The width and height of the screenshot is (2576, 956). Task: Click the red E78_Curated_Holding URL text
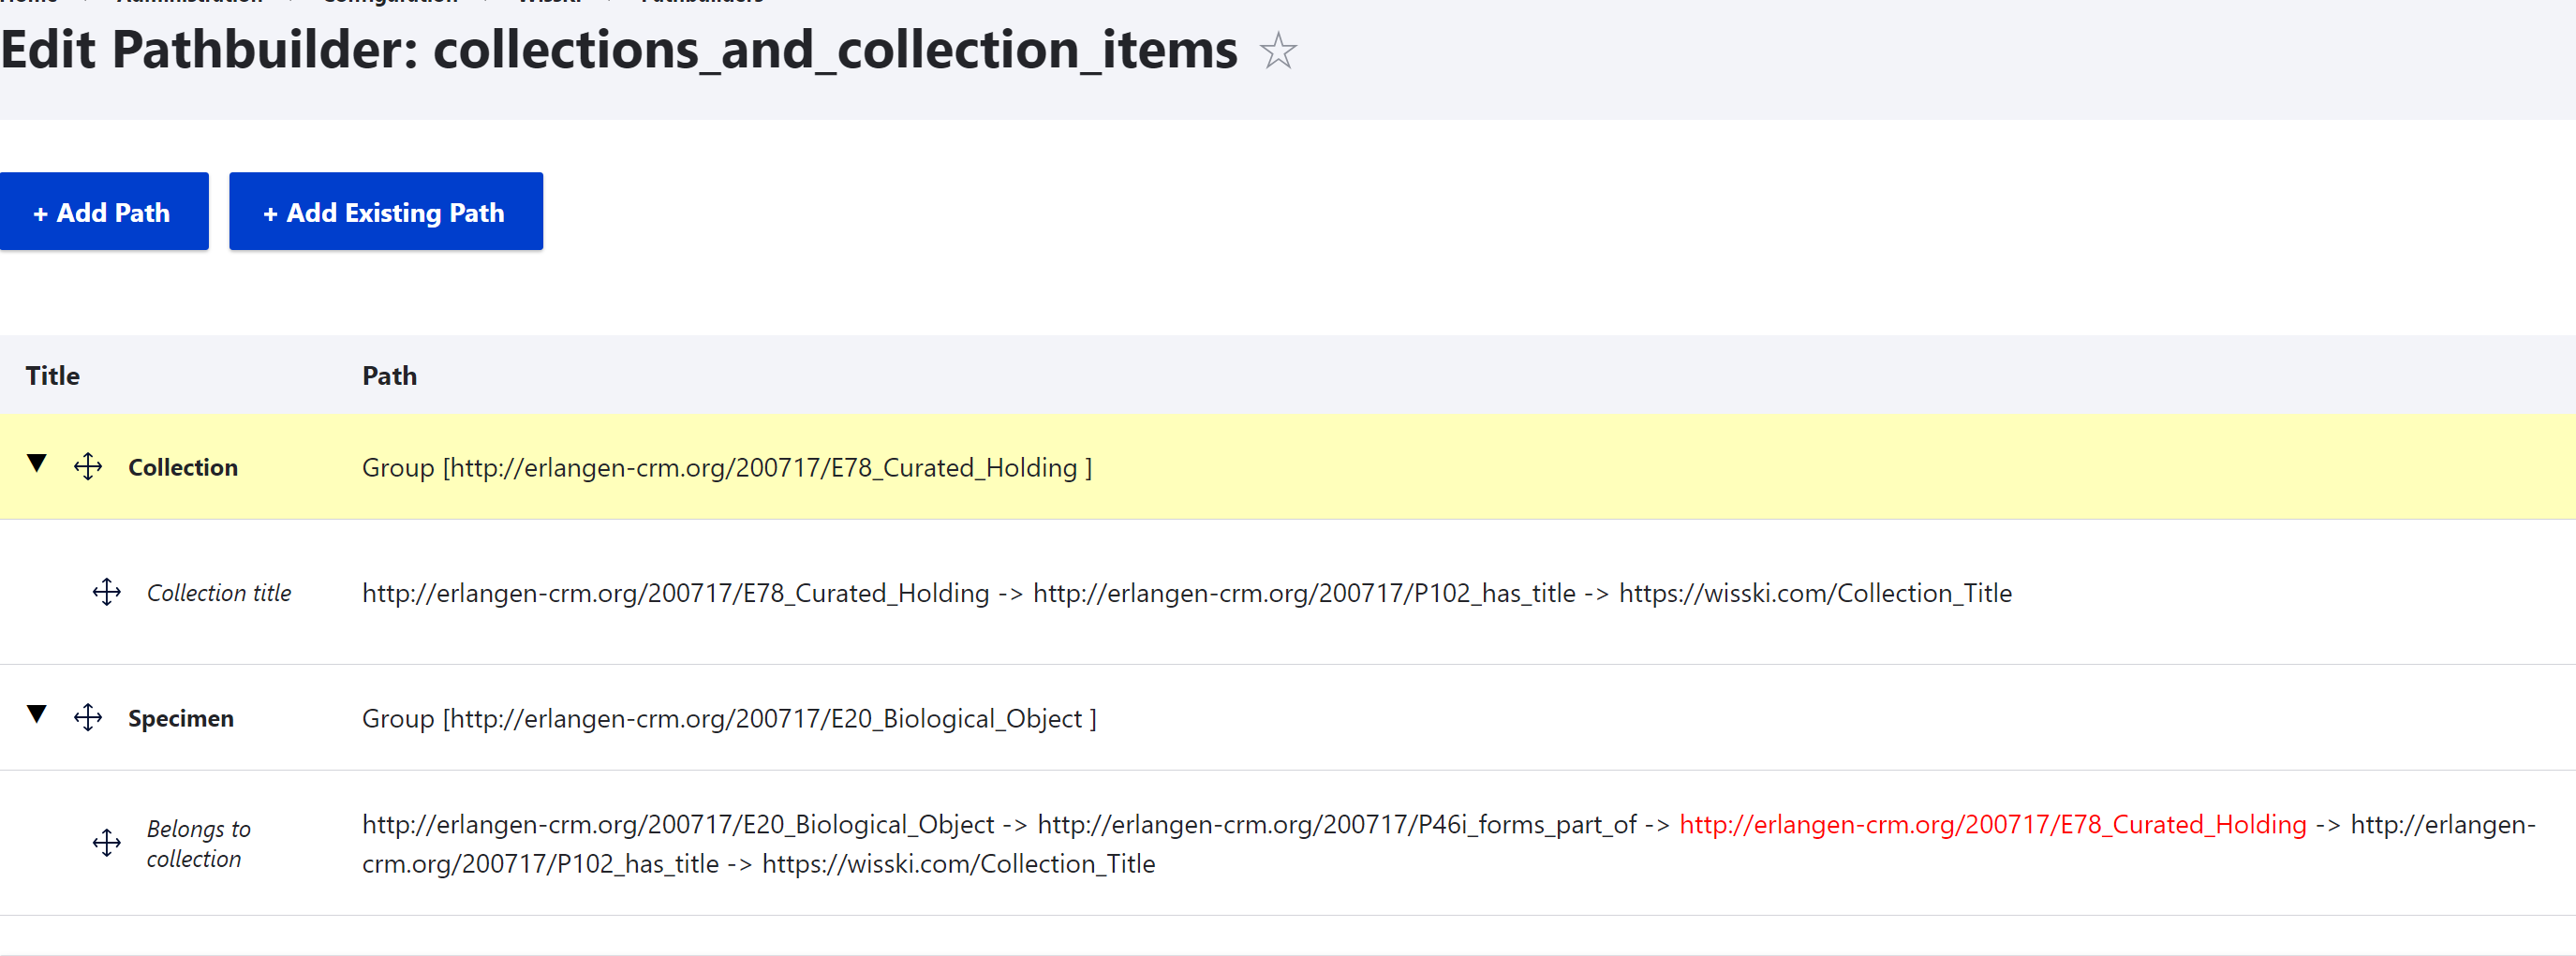tap(1992, 824)
